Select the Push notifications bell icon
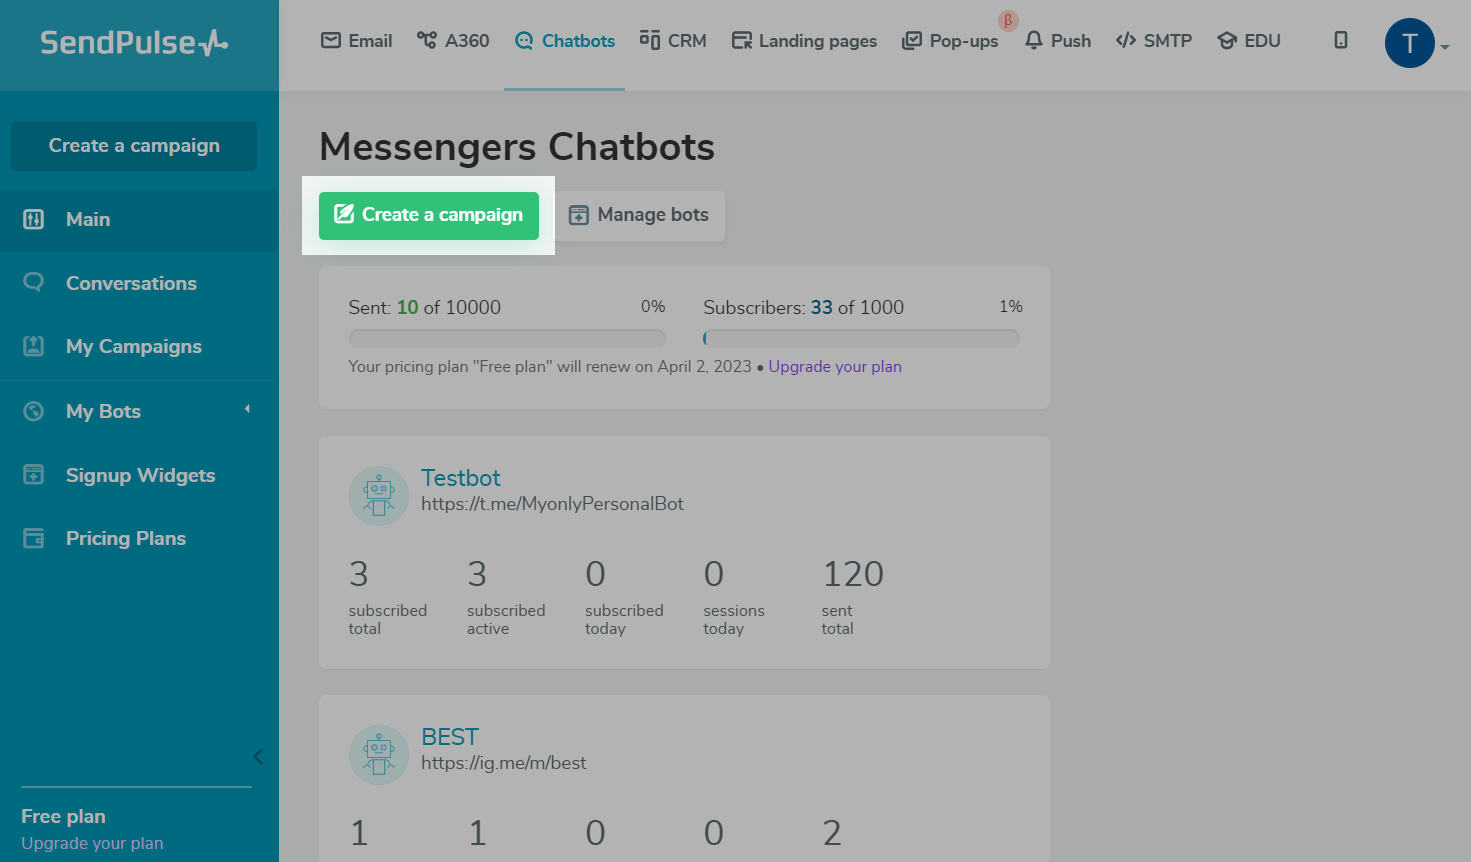The width and height of the screenshot is (1471, 862). [x=1034, y=40]
